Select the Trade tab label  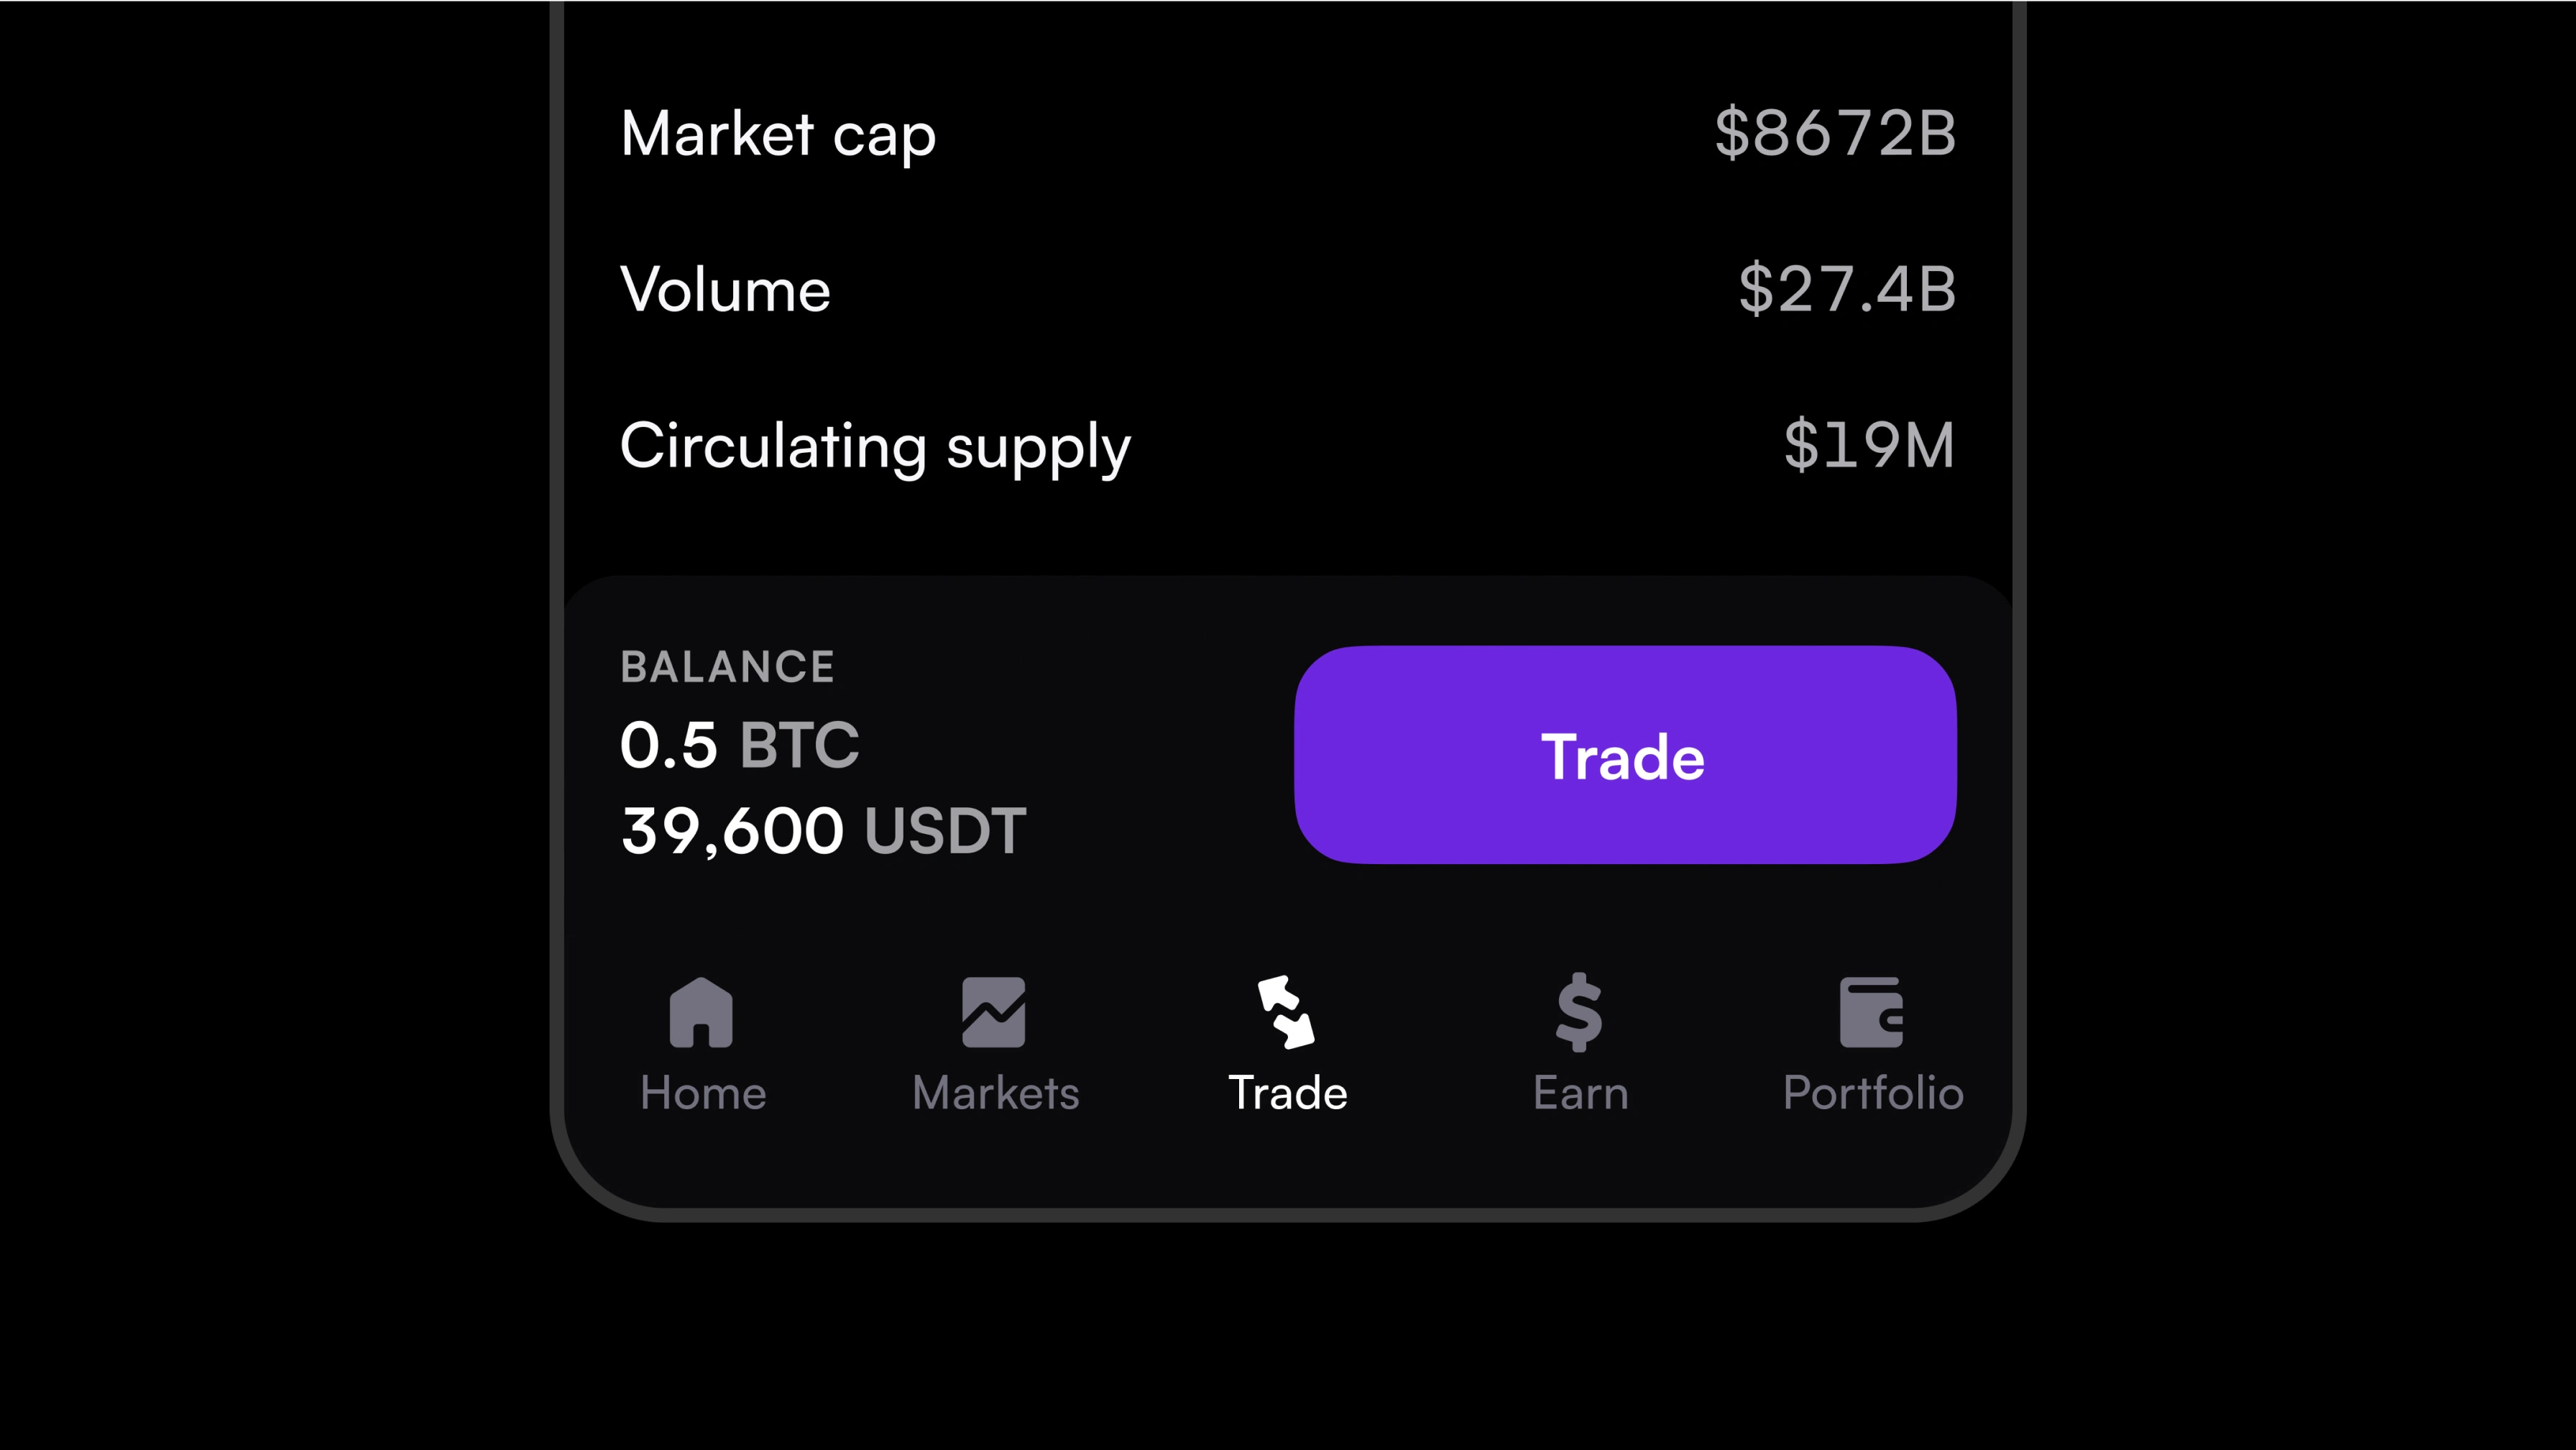(1288, 1093)
